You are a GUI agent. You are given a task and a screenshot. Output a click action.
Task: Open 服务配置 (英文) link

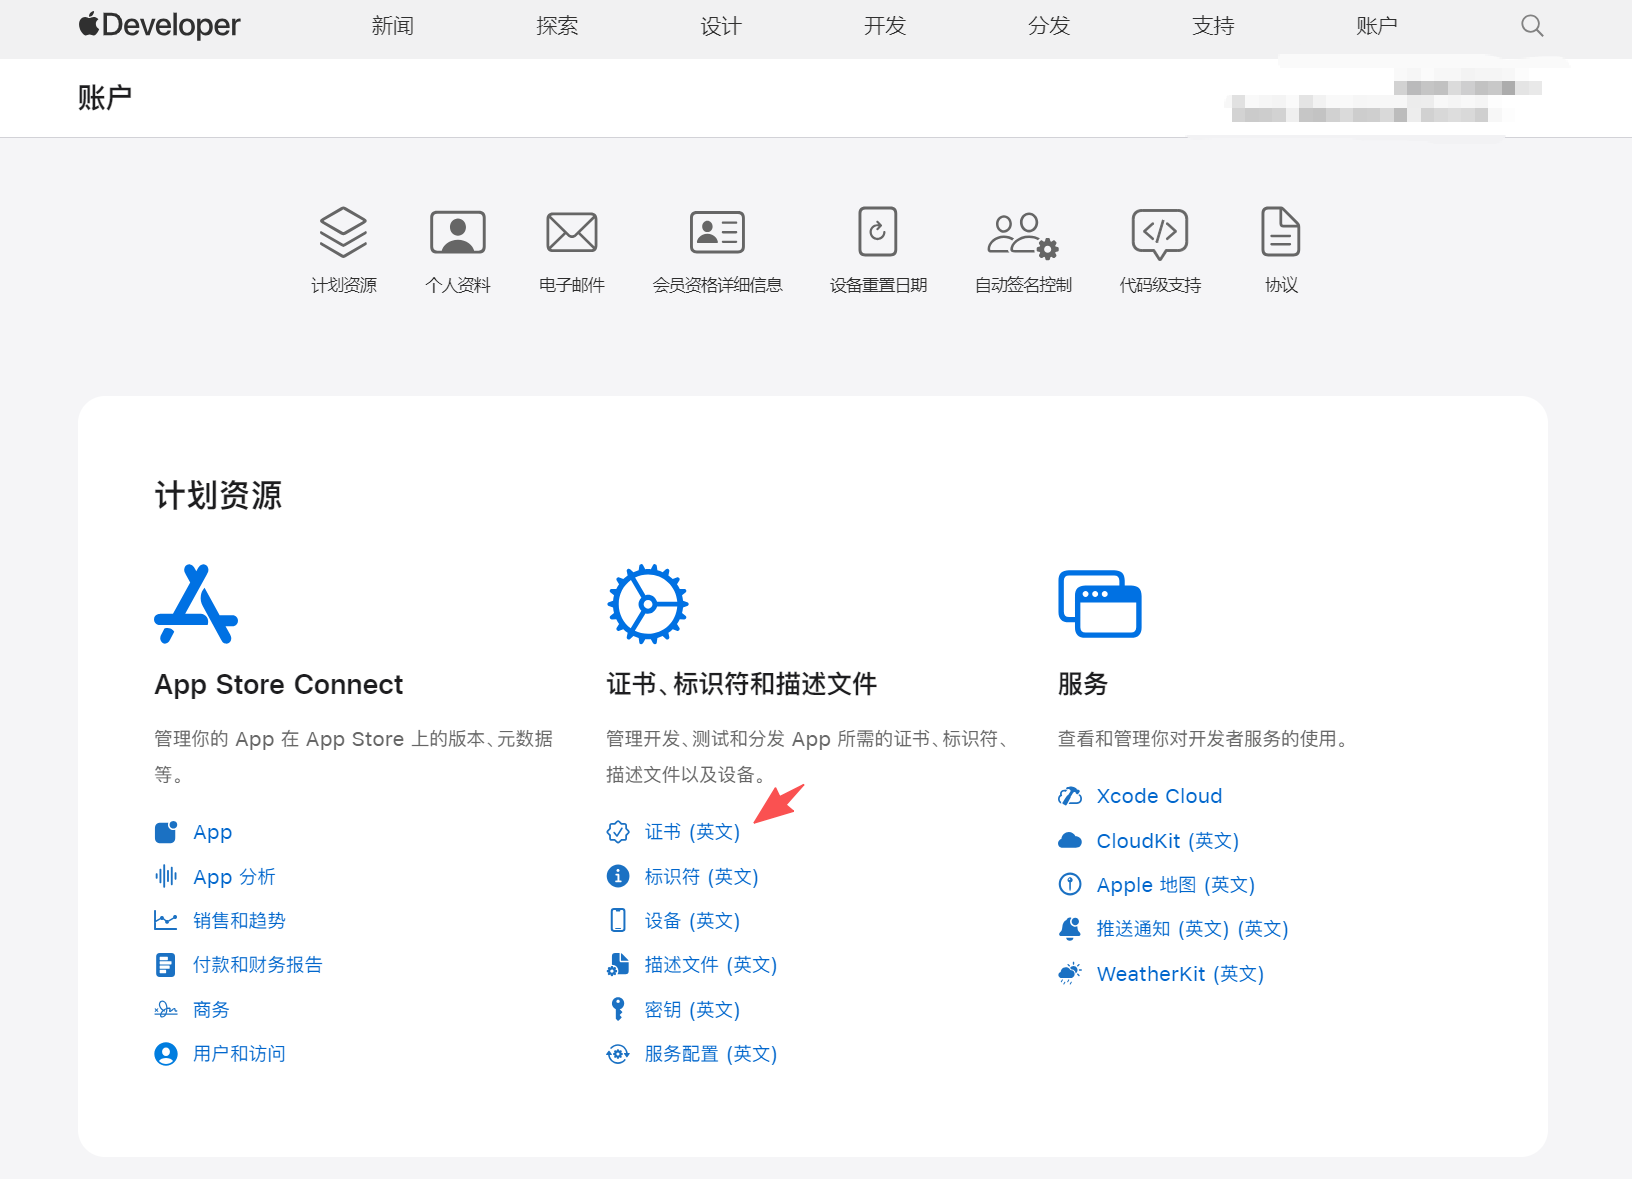tap(711, 1054)
